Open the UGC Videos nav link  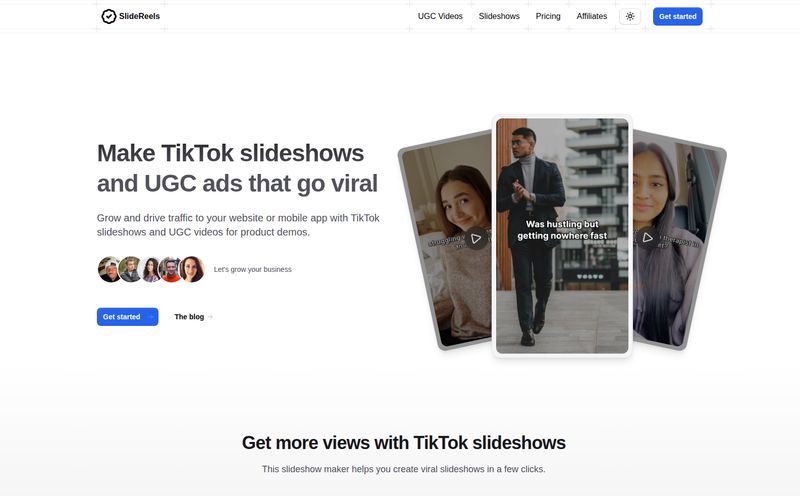(x=440, y=16)
